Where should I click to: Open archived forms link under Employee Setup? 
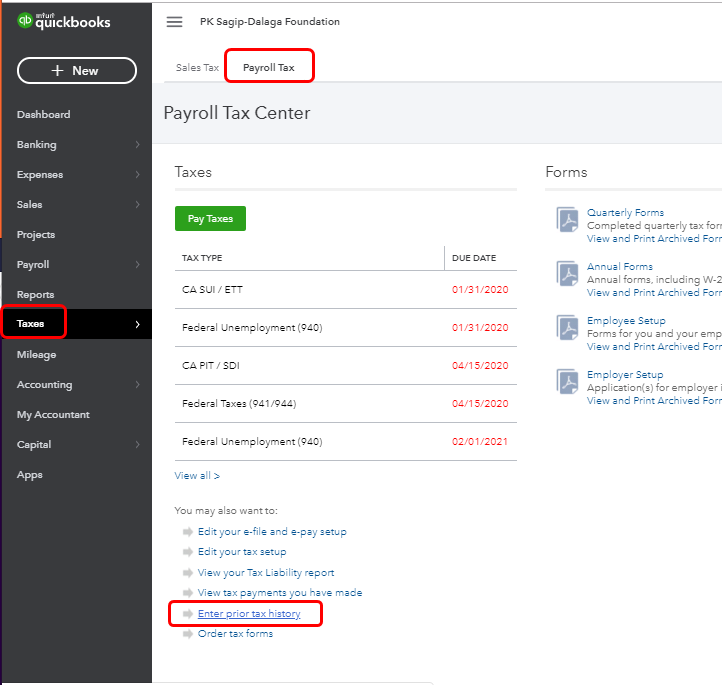point(654,347)
